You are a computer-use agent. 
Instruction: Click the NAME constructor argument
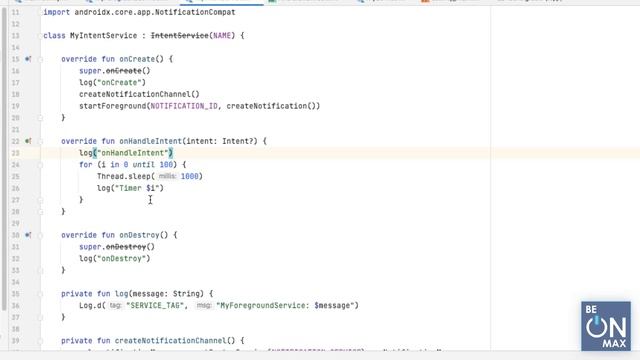pyautogui.click(x=222, y=36)
